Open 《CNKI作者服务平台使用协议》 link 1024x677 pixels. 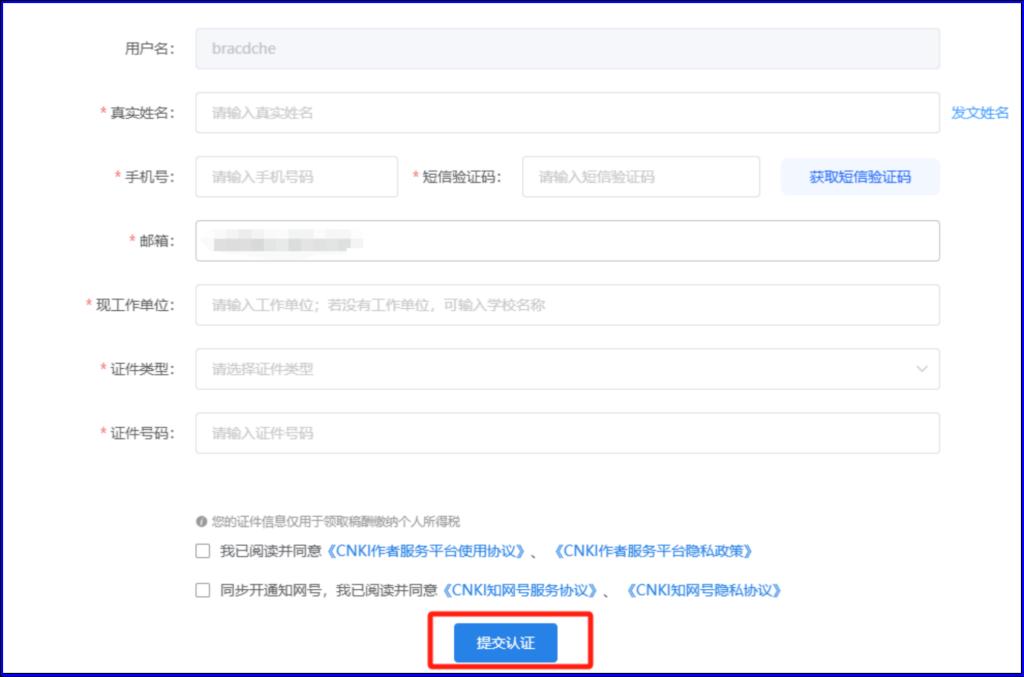(429, 551)
